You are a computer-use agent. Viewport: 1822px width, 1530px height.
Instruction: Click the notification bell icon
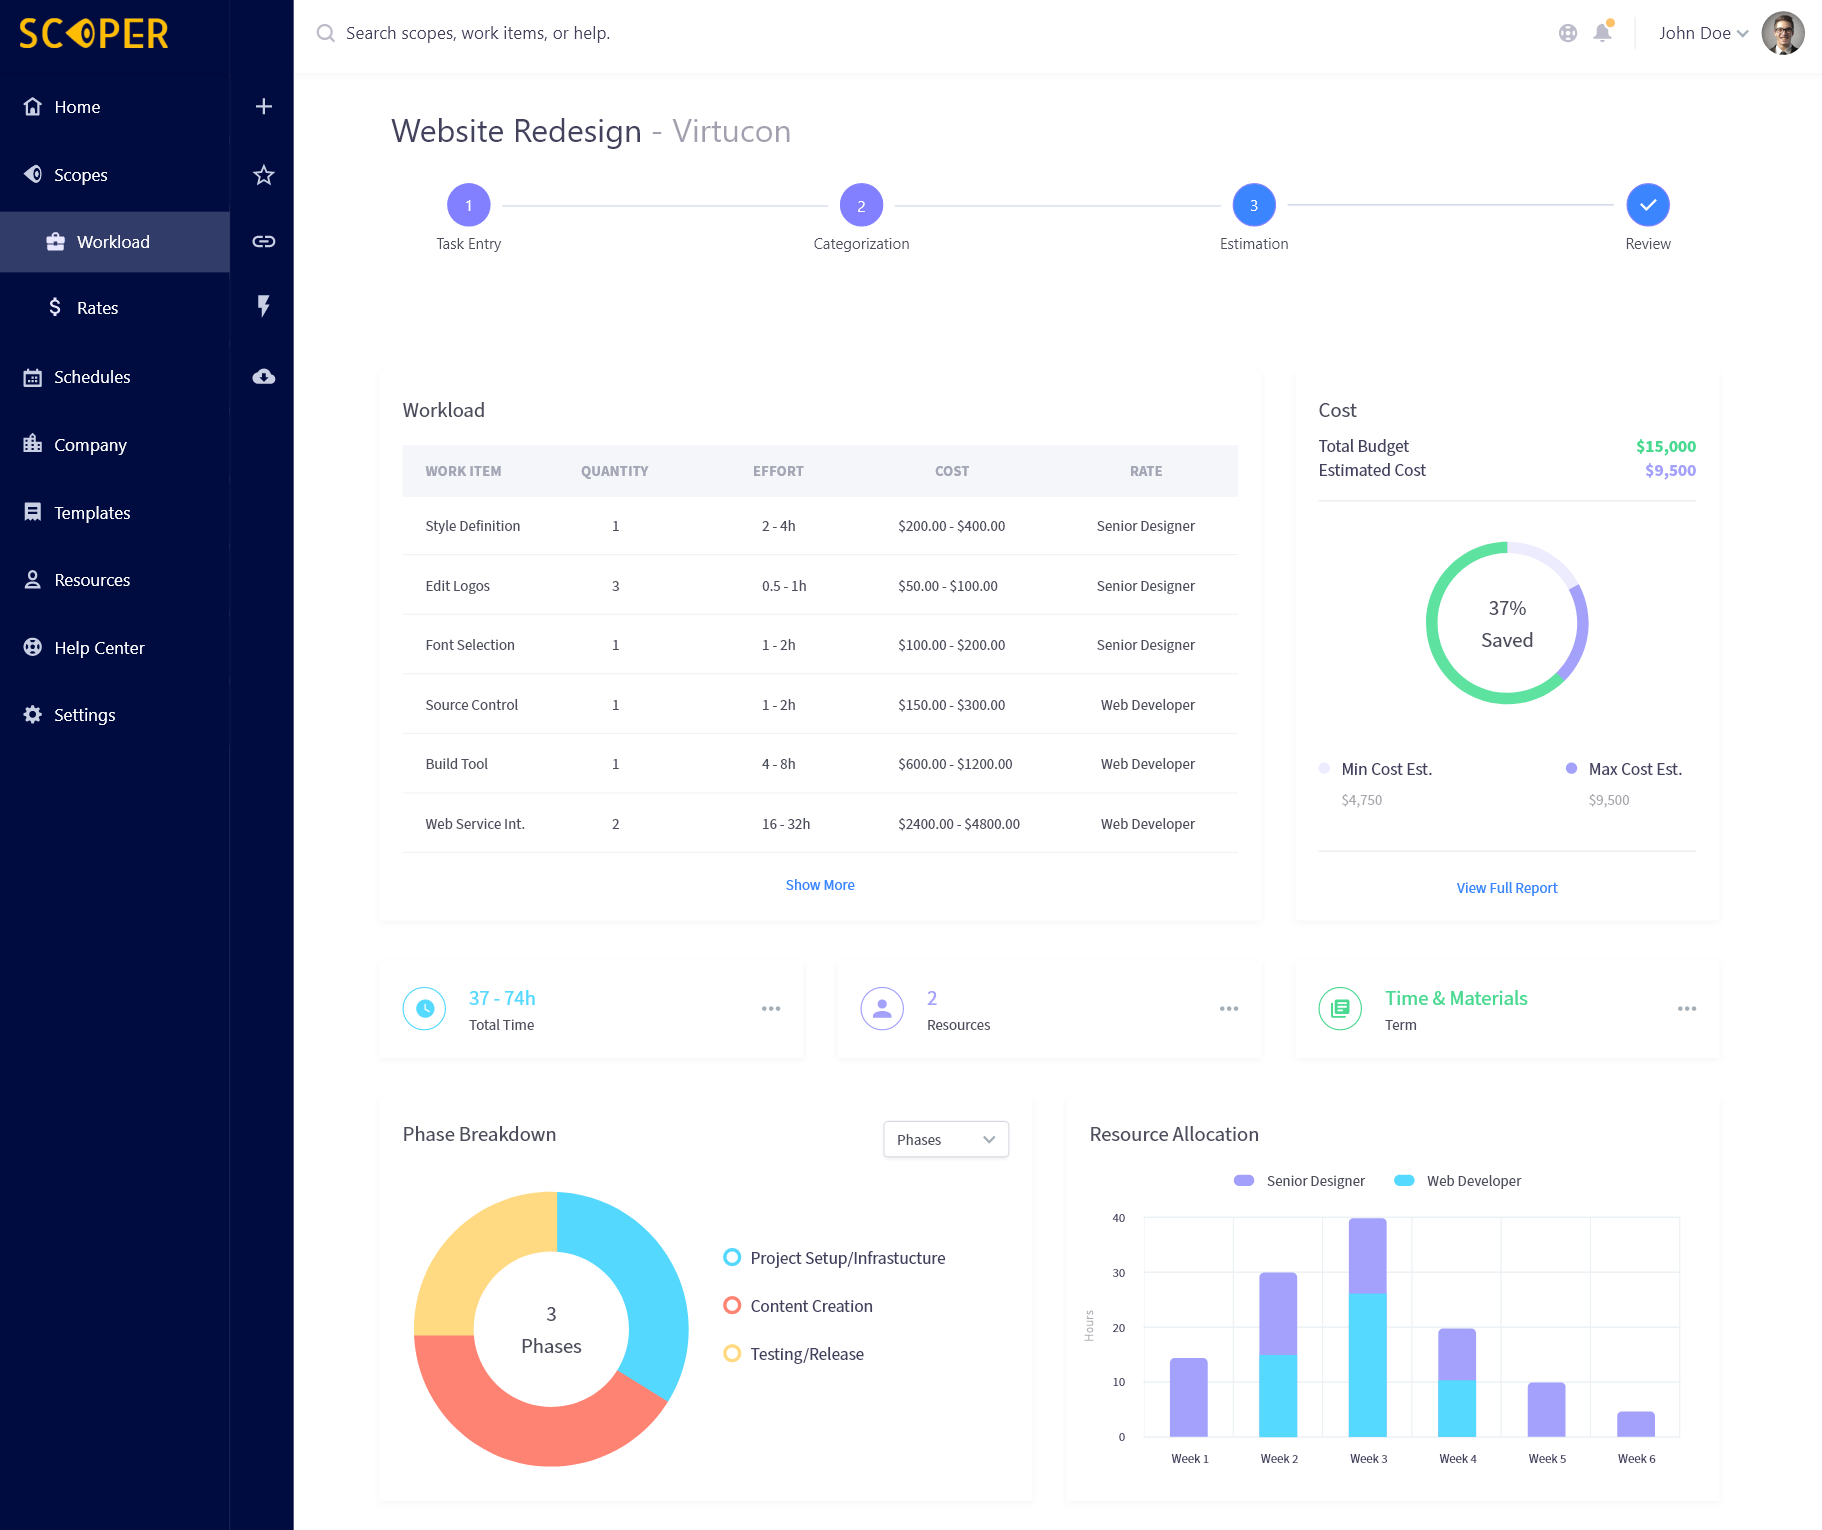[x=1602, y=32]
